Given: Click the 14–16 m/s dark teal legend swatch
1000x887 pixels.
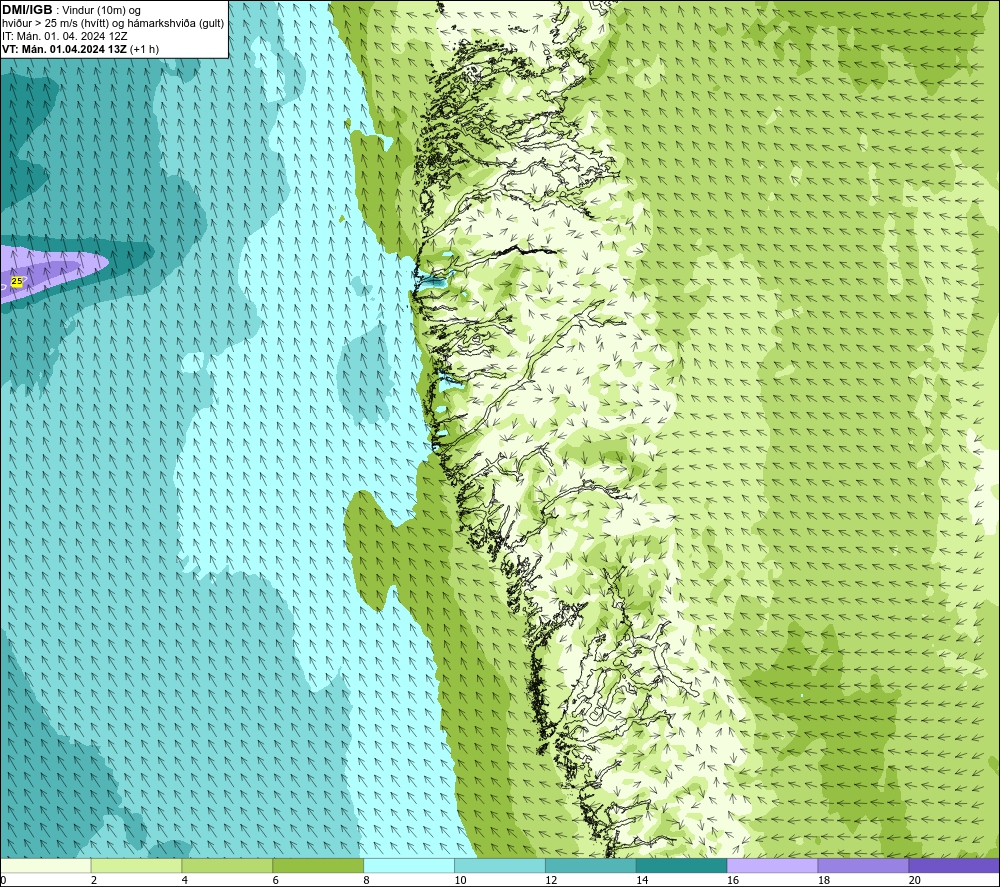Looking at the screenshot, I should (682, 866).
